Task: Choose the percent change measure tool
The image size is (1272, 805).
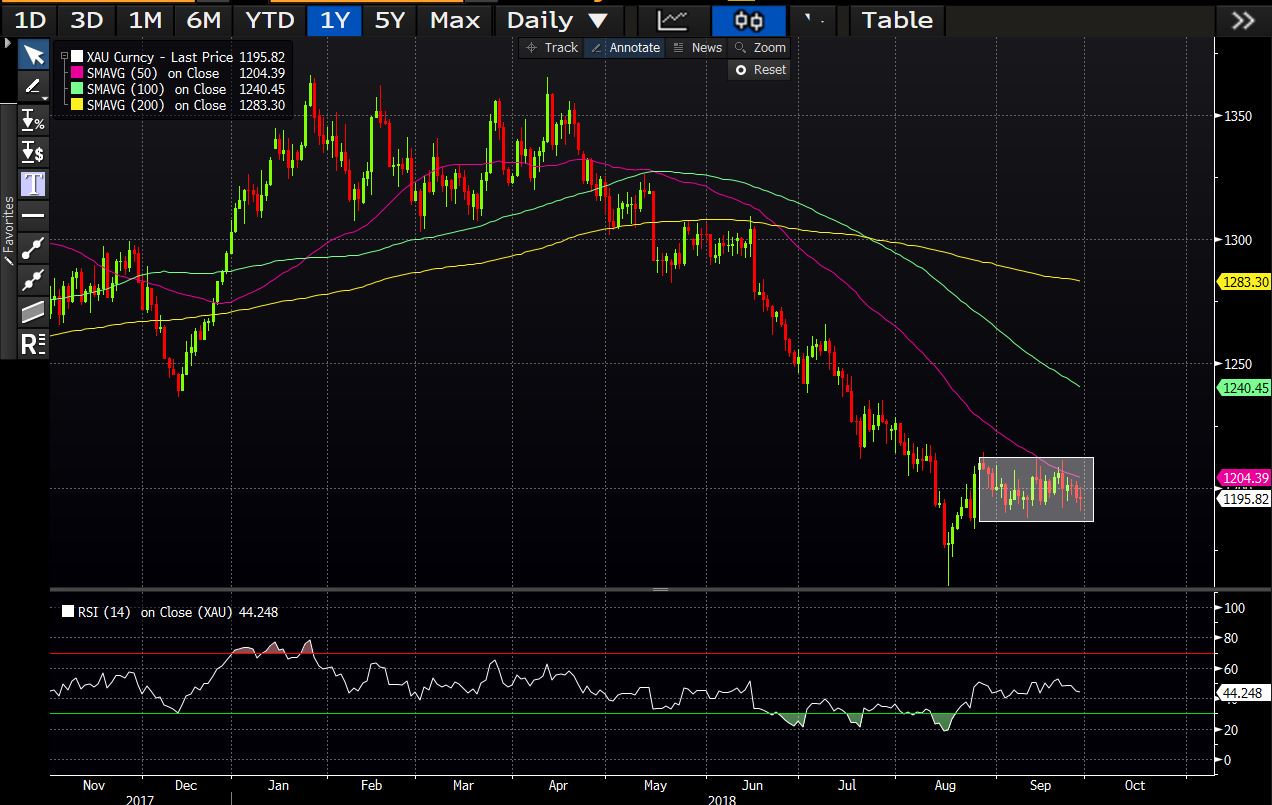Action: pyautogui.click(x=33, y=120)
